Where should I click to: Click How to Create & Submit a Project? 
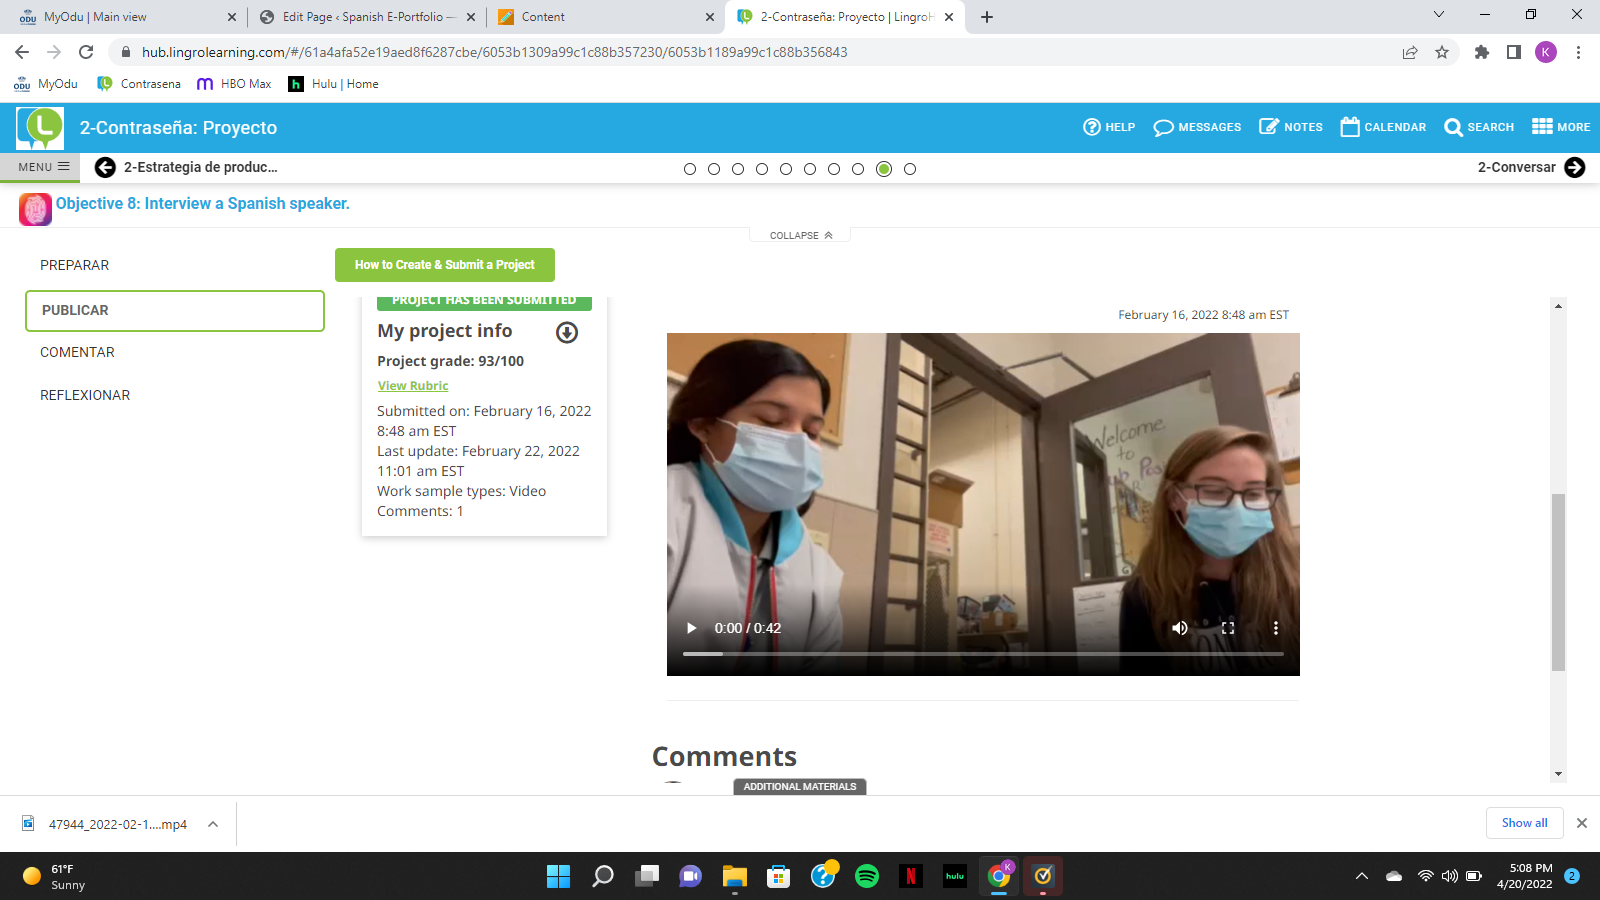click(x=444, y=265)
